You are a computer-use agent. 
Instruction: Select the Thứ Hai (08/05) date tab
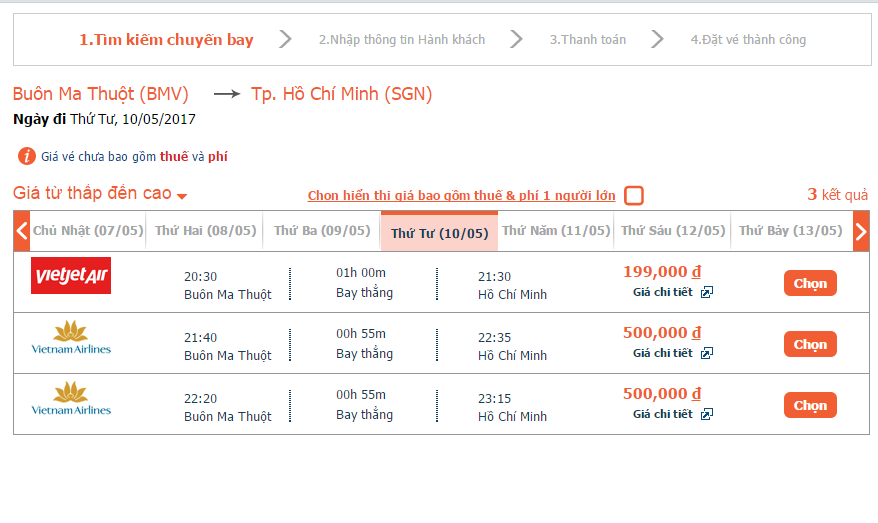tap(205, 231)
